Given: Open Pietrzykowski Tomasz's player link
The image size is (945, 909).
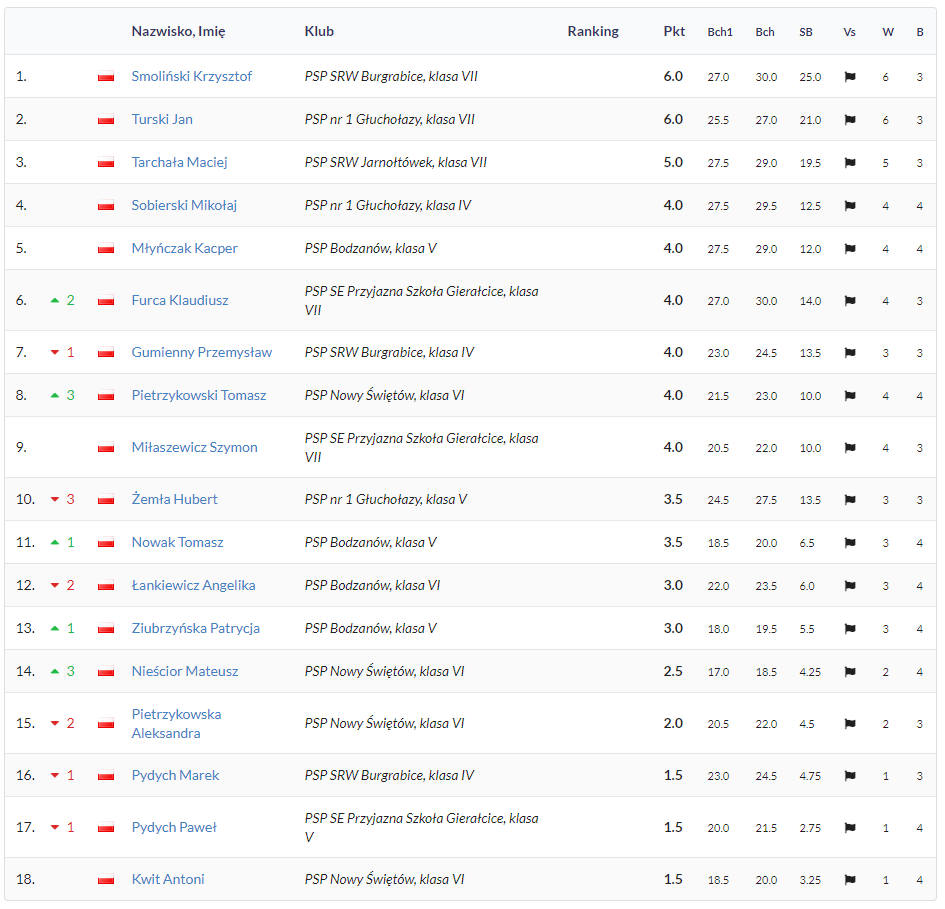Looking at the screenshot, I should pyautogui.click(x=199, y=395).
